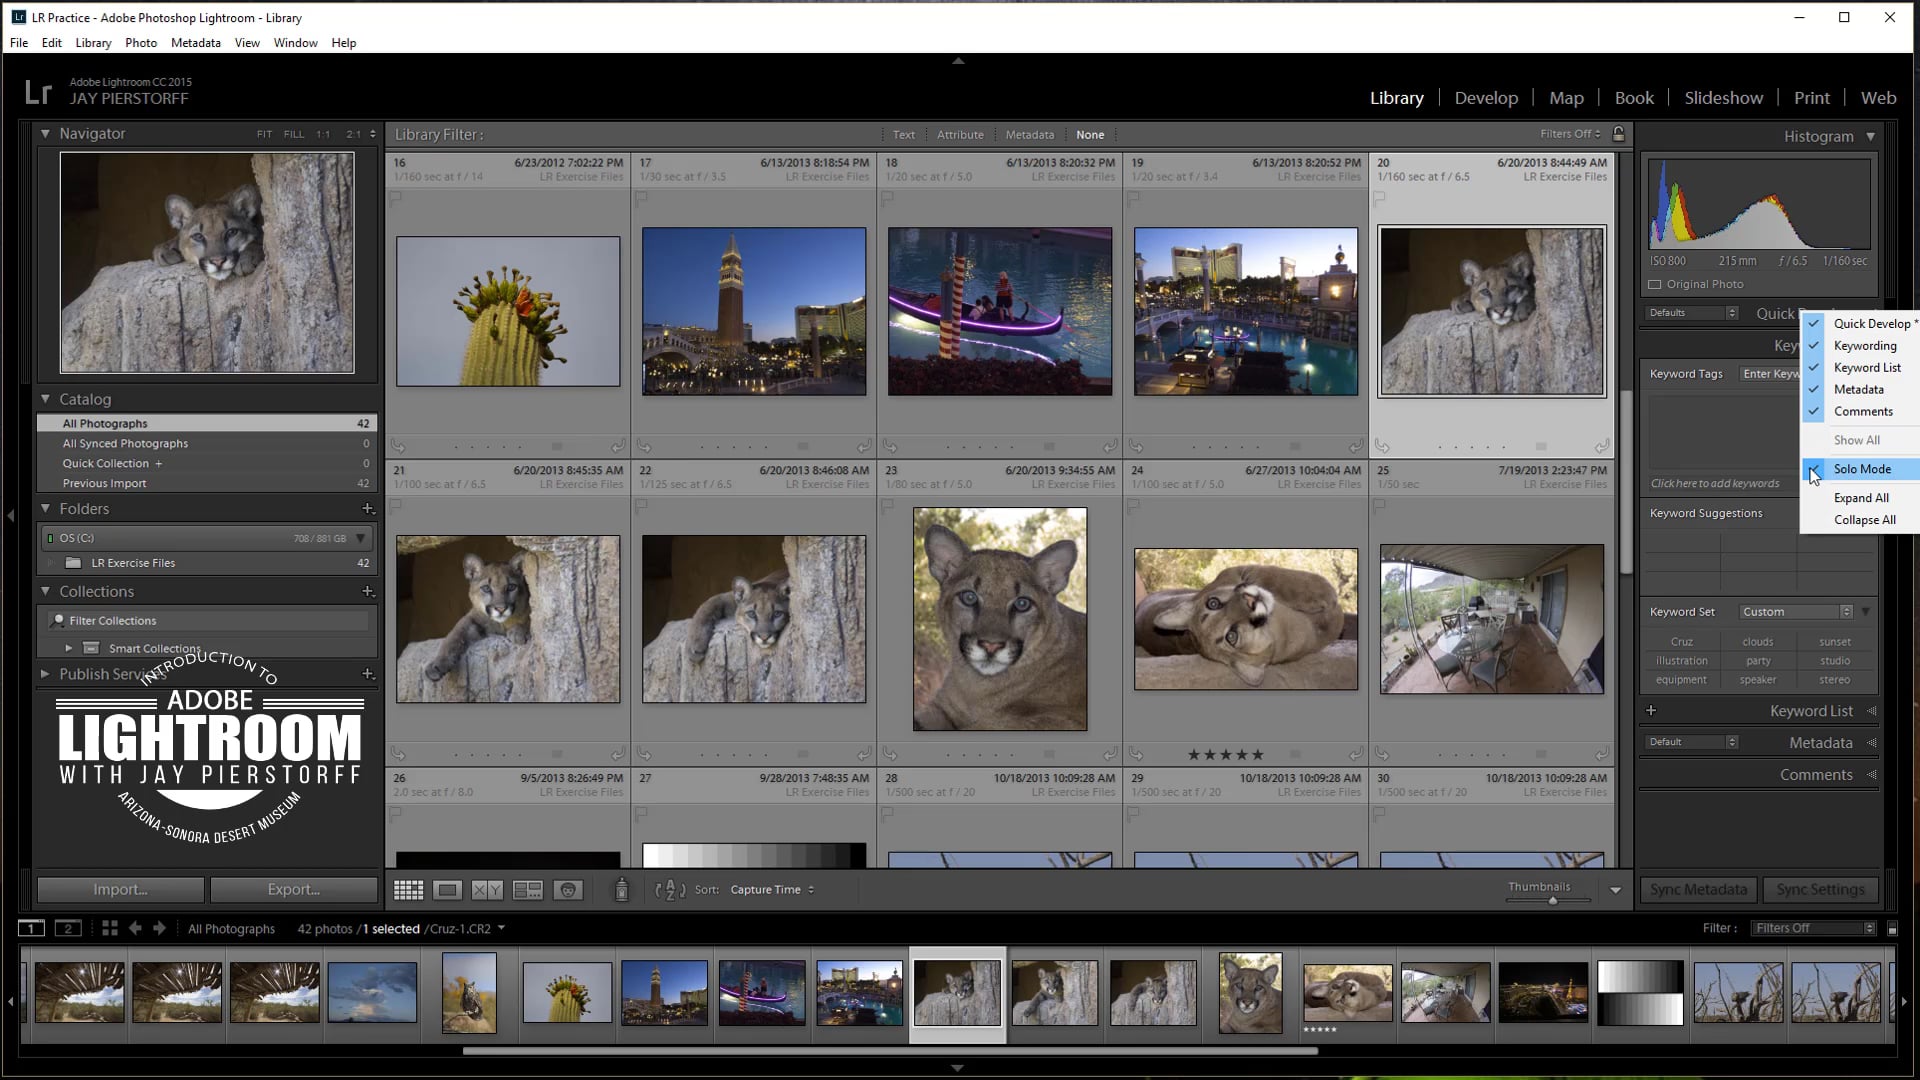Select the Painter spray-can tool
This screenshot has height=1080, width=1920.
coord(621,889)
